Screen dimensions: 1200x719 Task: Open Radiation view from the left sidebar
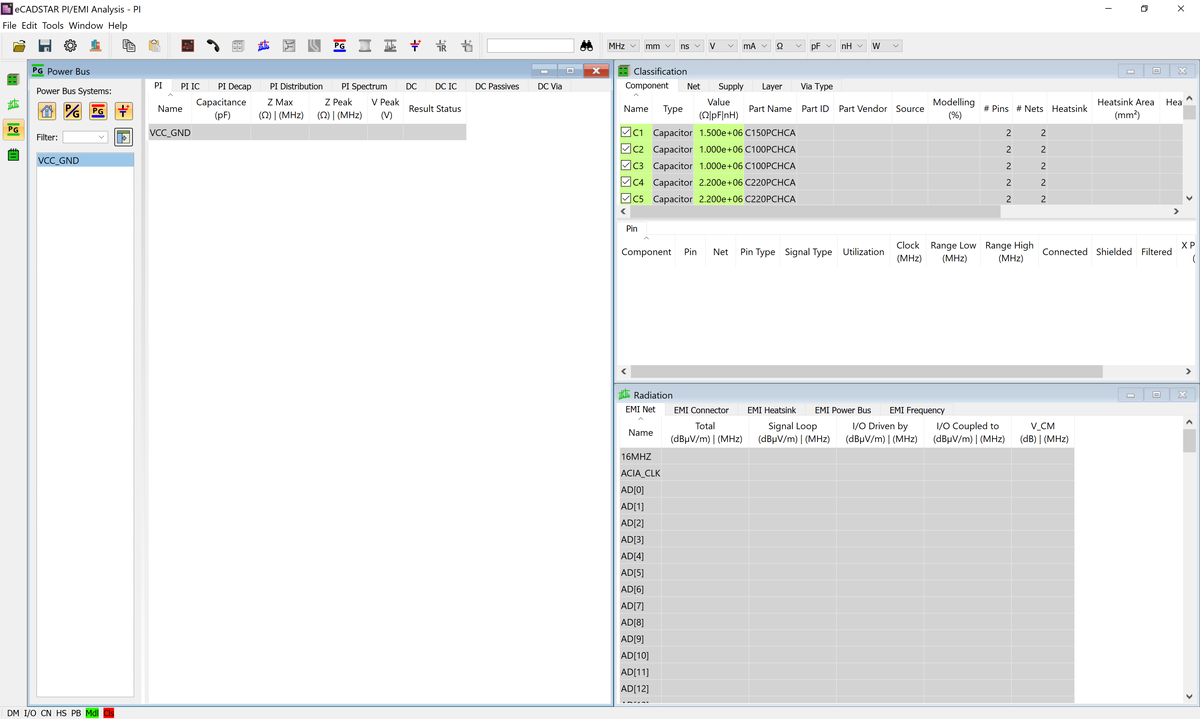[14, 105]
